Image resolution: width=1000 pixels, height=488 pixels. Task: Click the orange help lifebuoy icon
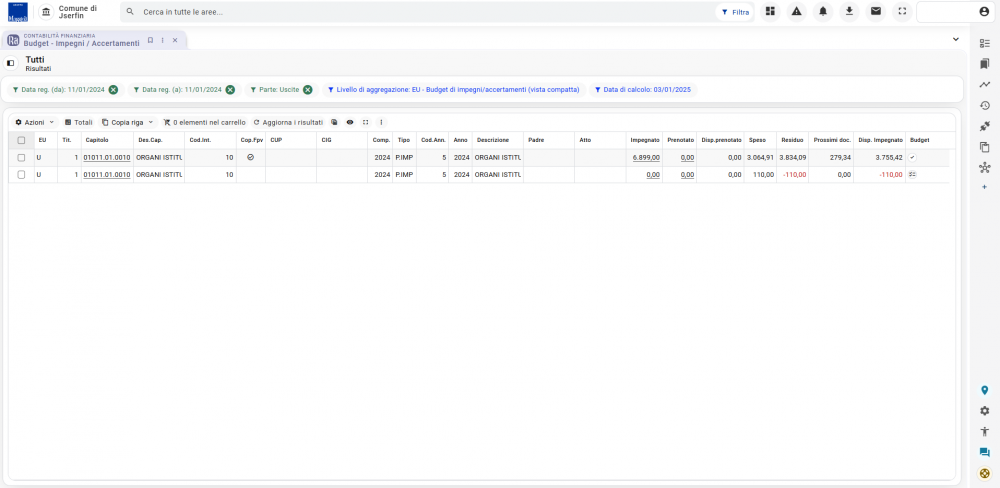(984, 473)
